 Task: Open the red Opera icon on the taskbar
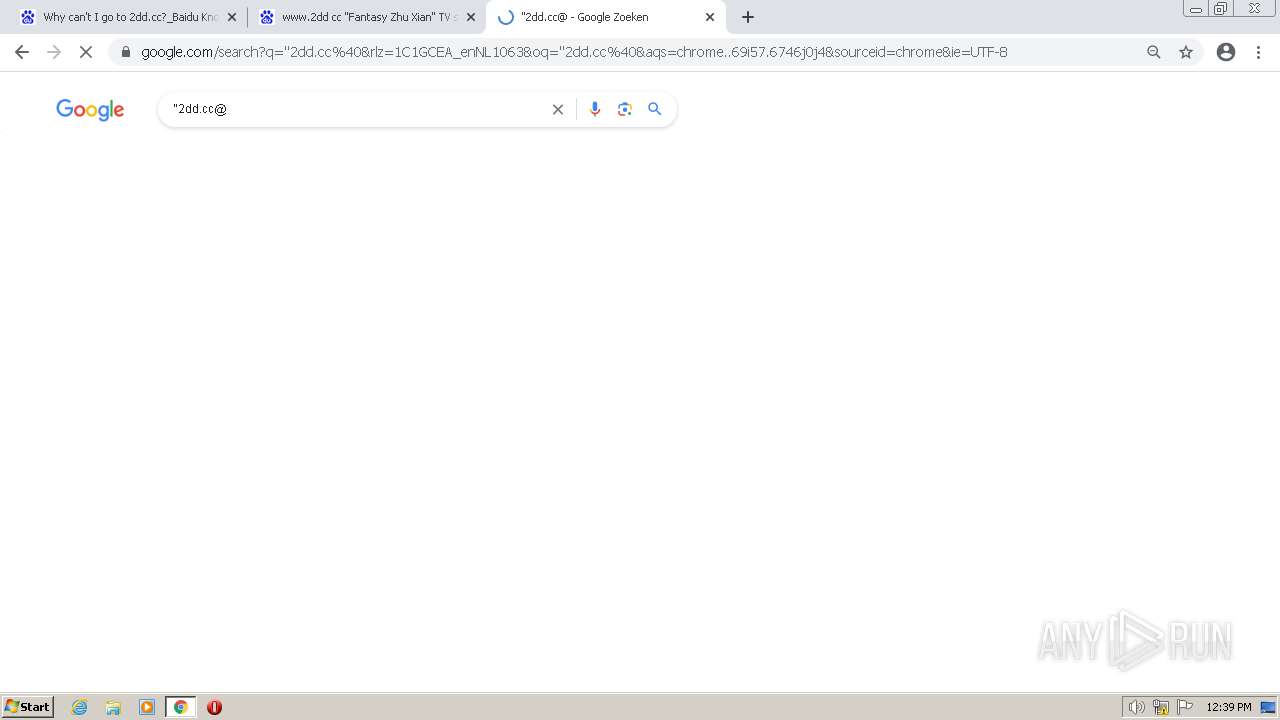[x=214, y=707]
